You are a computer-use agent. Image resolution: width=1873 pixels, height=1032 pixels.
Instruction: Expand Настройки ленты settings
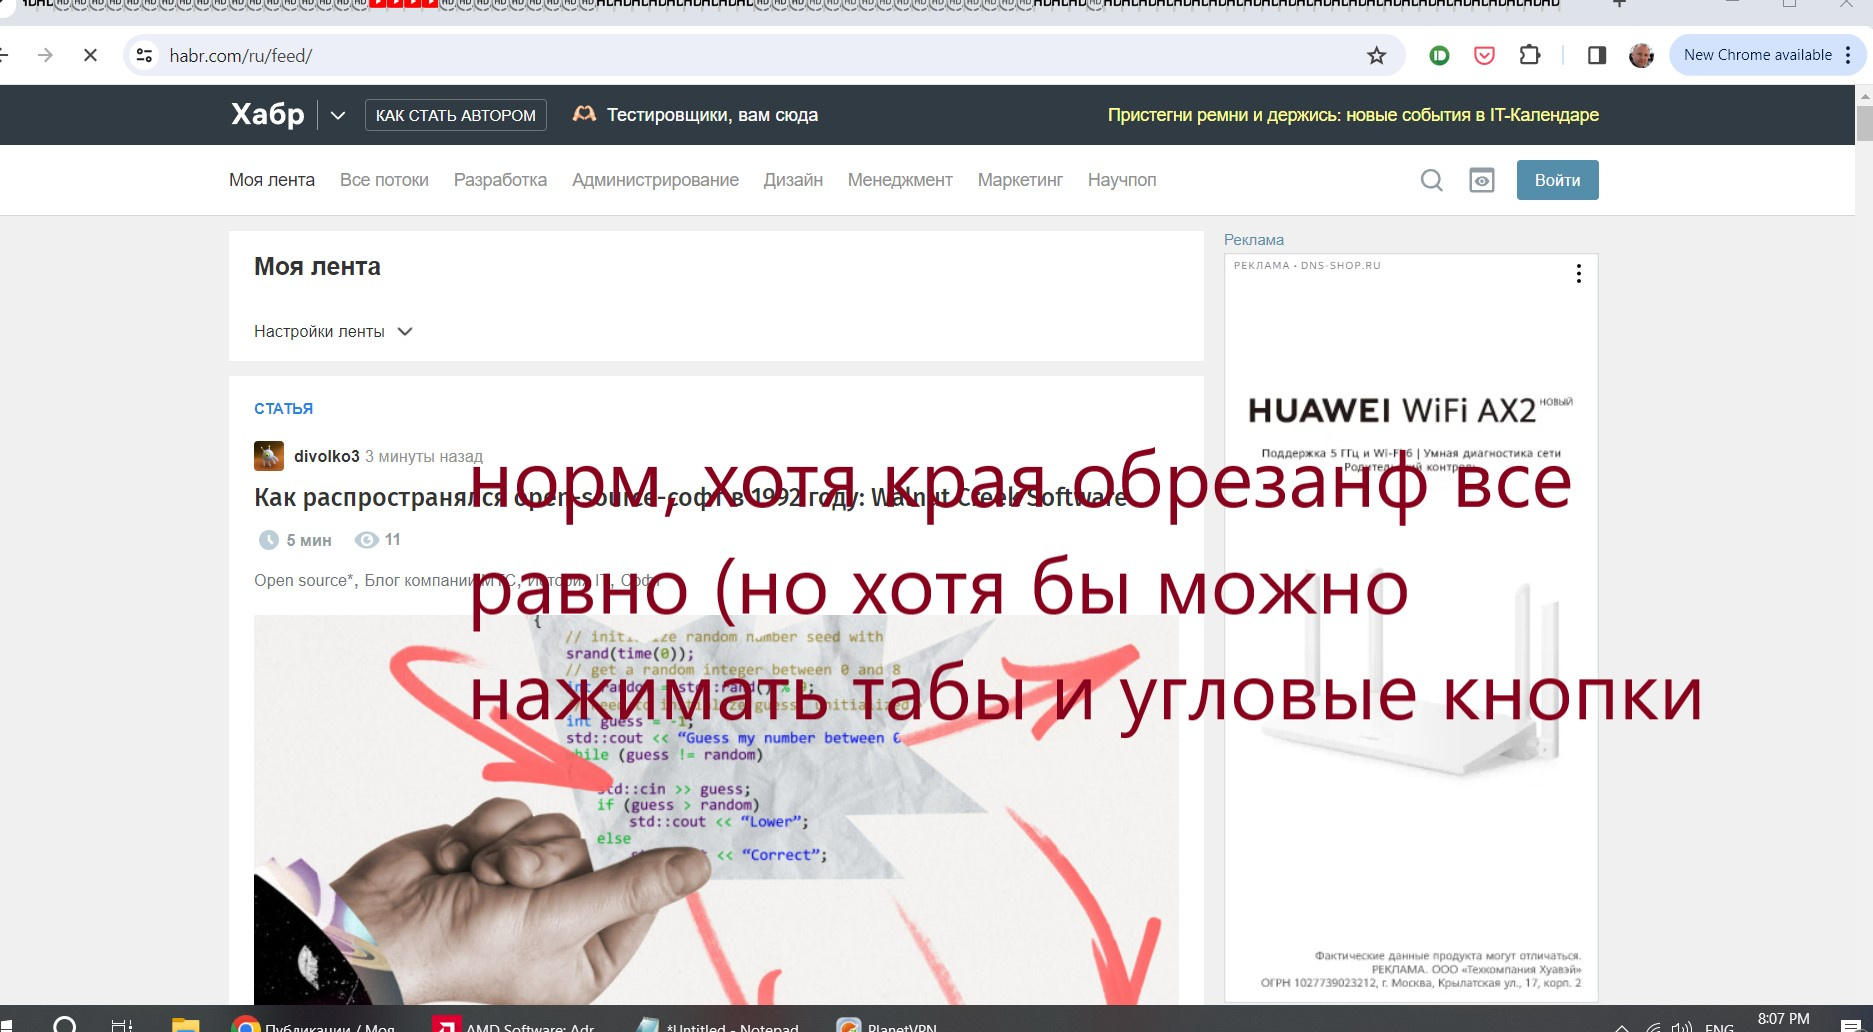pyautogui.click(x=333, y=332)
